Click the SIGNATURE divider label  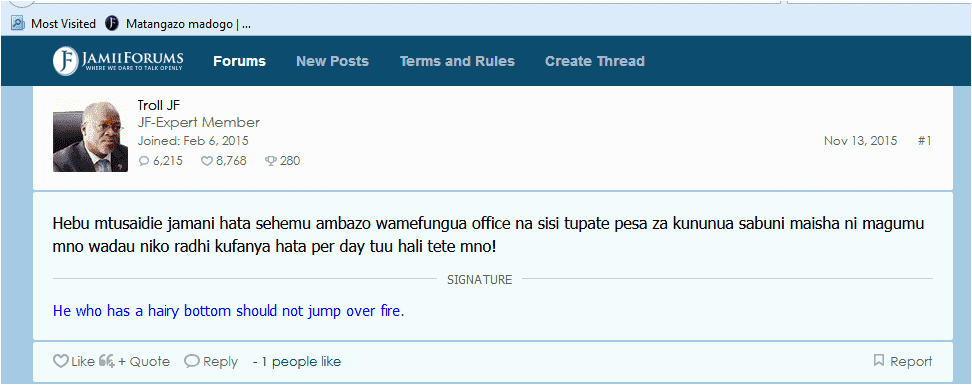click(x=480, y=280)
